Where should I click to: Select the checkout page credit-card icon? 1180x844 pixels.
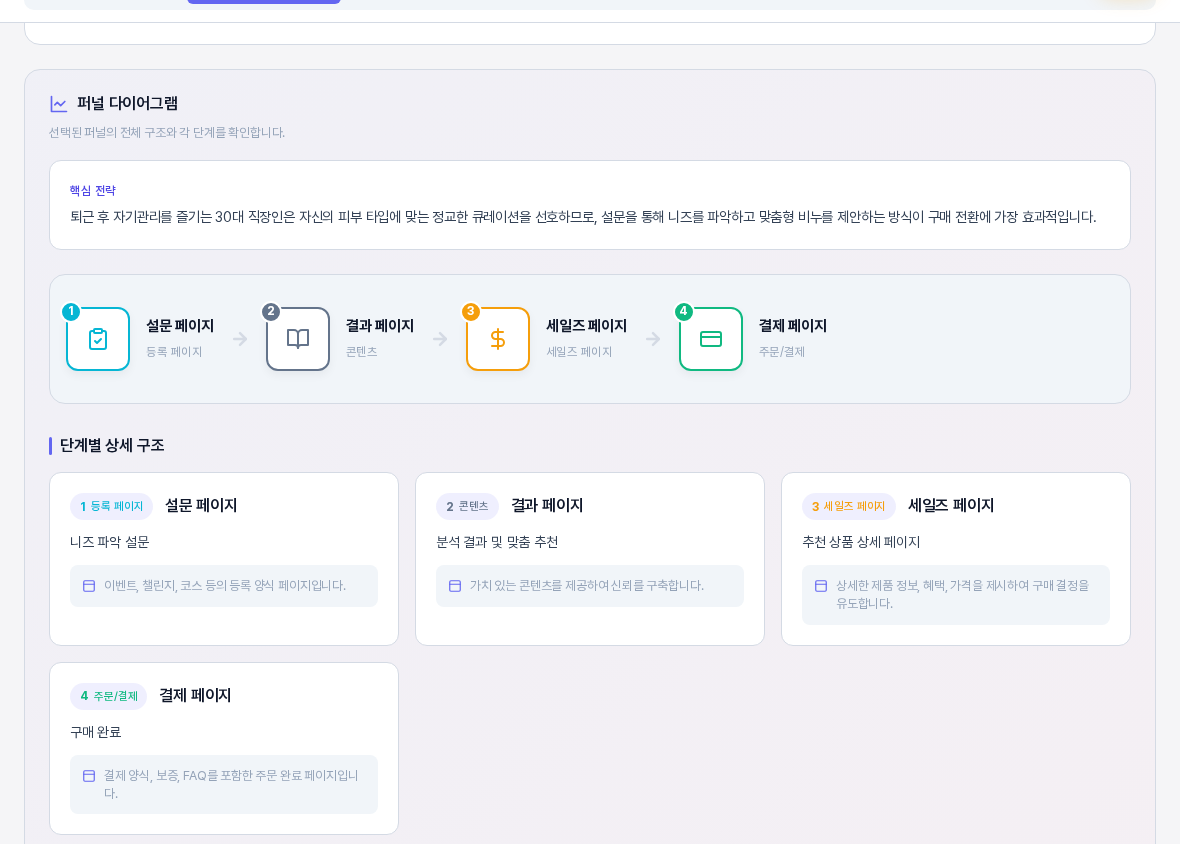click(710, 339)
